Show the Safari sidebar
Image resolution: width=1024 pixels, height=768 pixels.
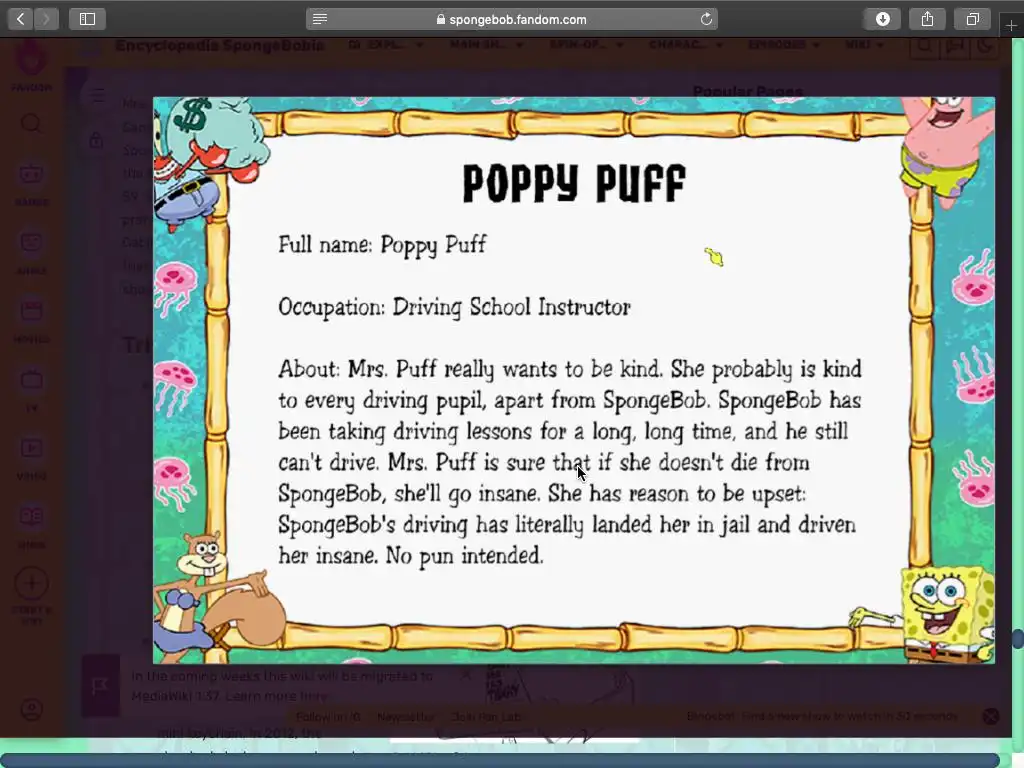(88, 19)
